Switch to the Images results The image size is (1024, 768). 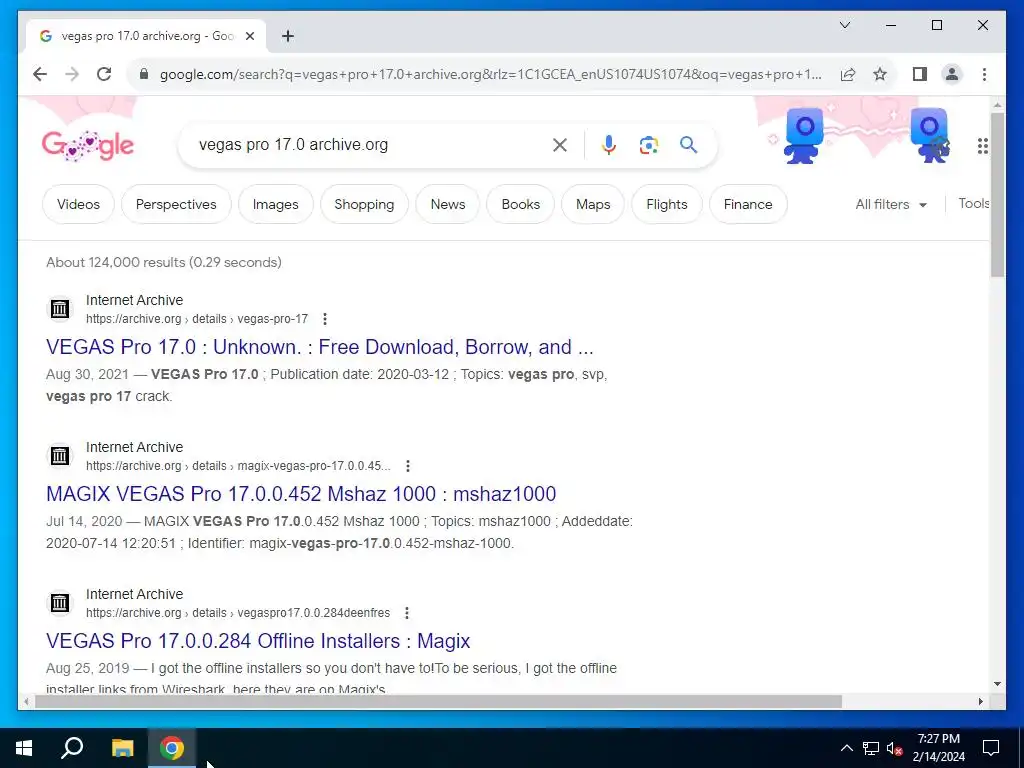(276, 204)
